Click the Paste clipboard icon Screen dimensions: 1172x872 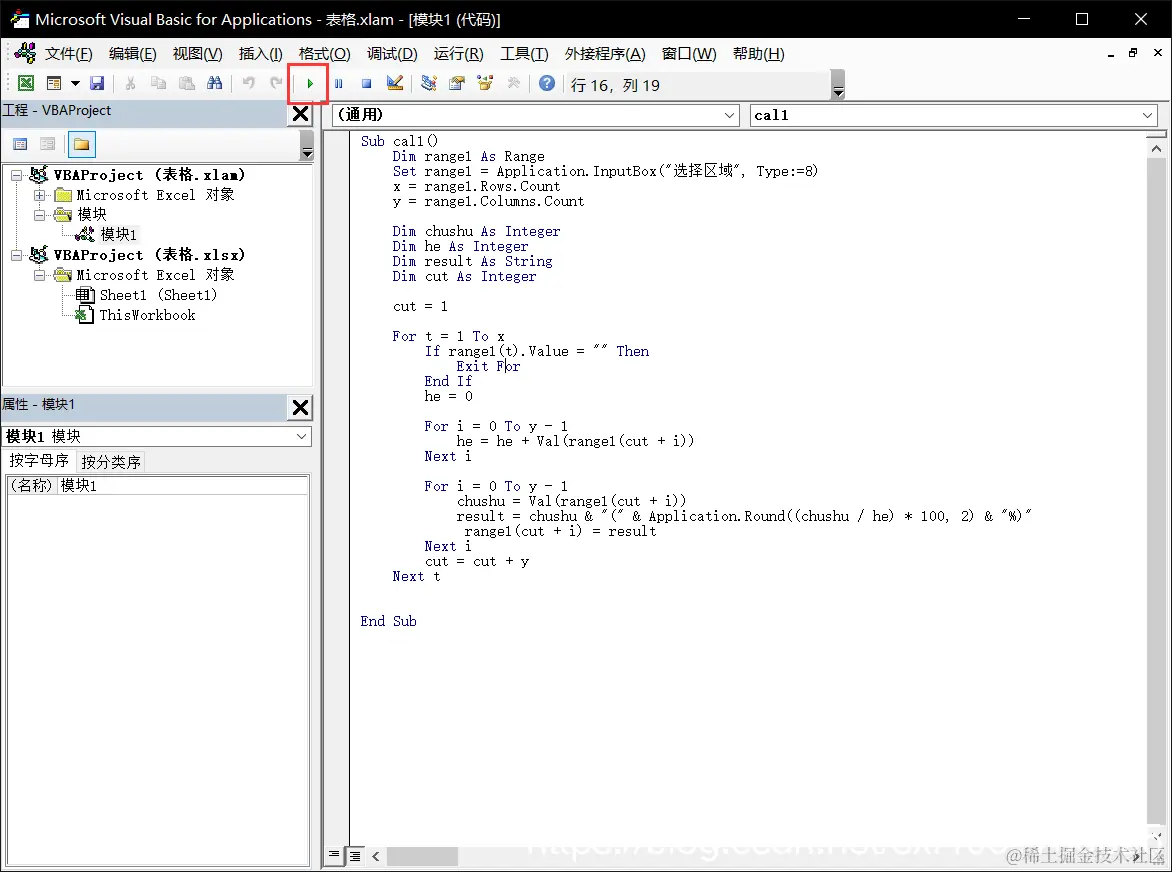[187, 84]
